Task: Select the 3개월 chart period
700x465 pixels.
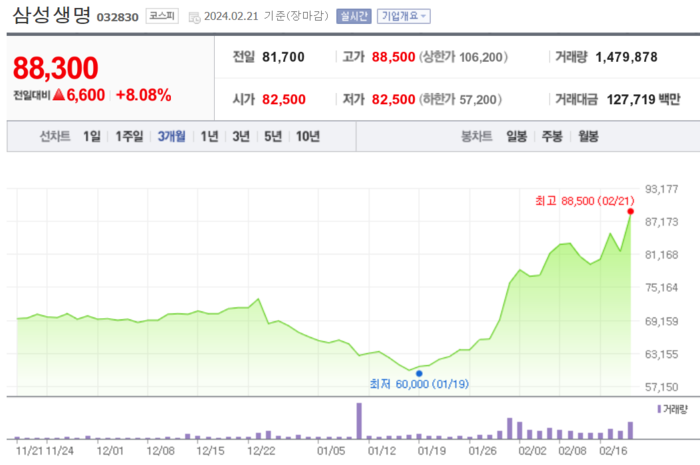Action: coord(173,136)
